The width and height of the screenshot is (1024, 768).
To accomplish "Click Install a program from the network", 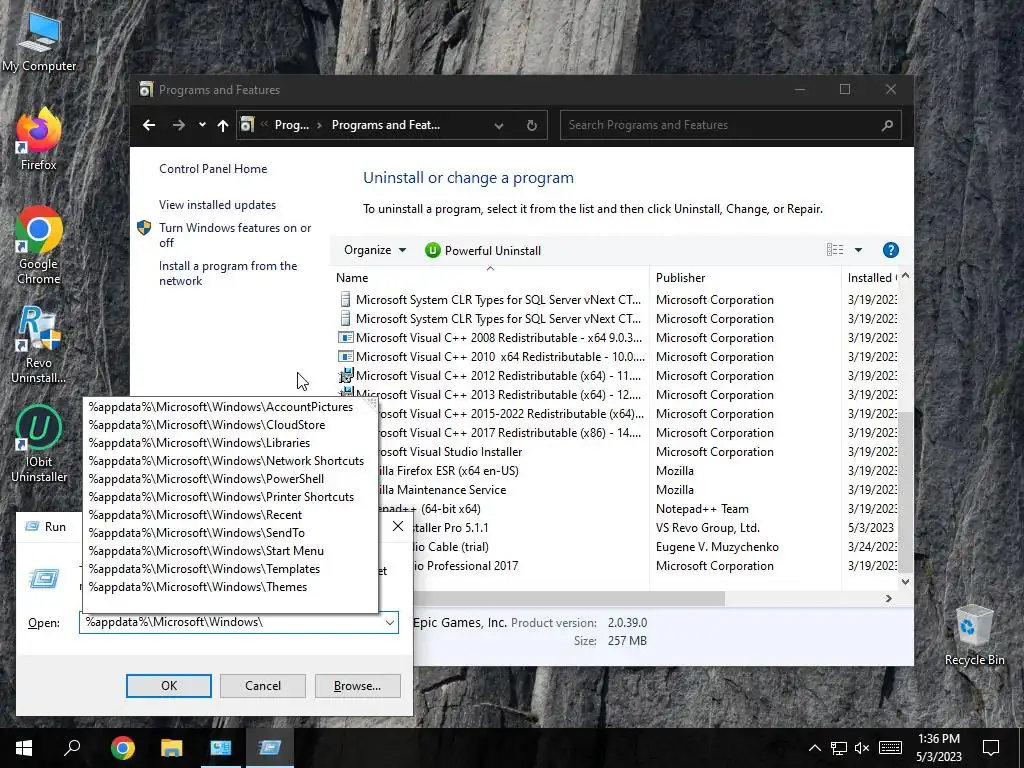I will click(x=228, y=273).
